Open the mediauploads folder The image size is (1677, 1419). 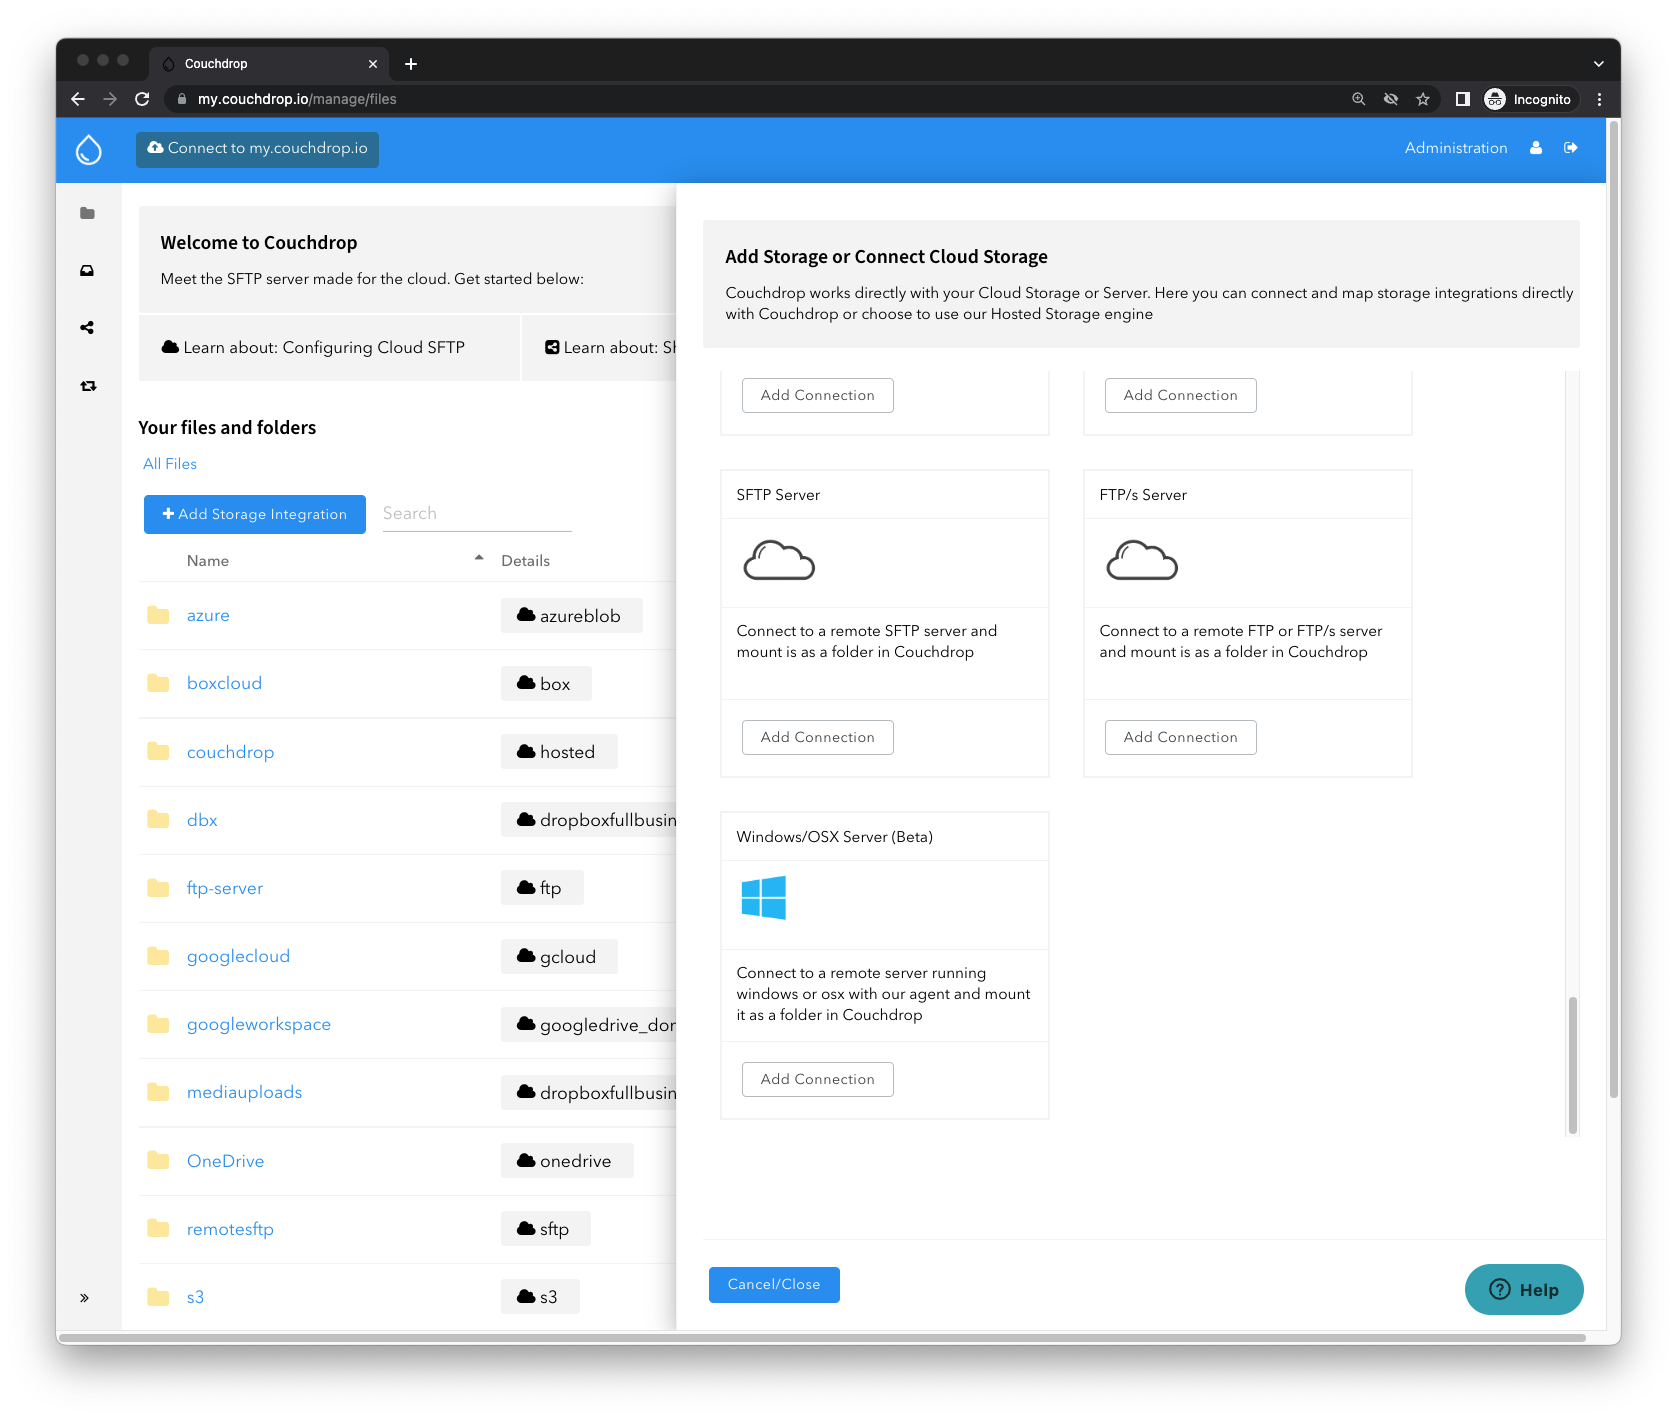click(x=244, y=1092)
